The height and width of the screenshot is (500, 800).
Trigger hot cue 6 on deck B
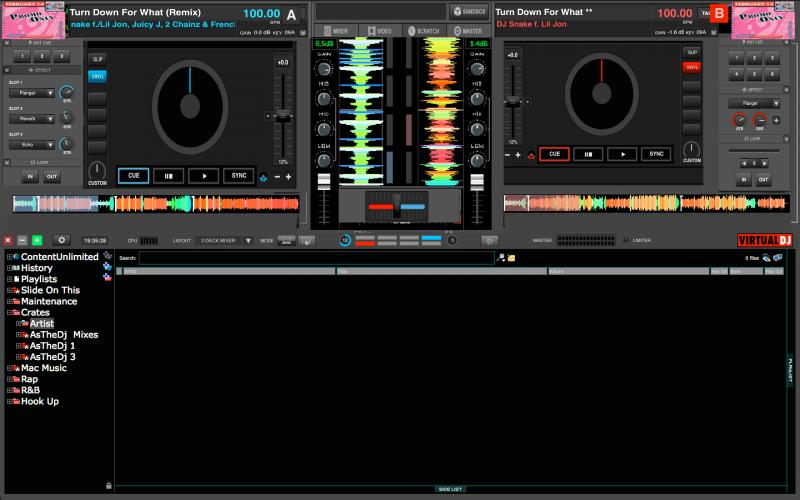coord(772,74)
